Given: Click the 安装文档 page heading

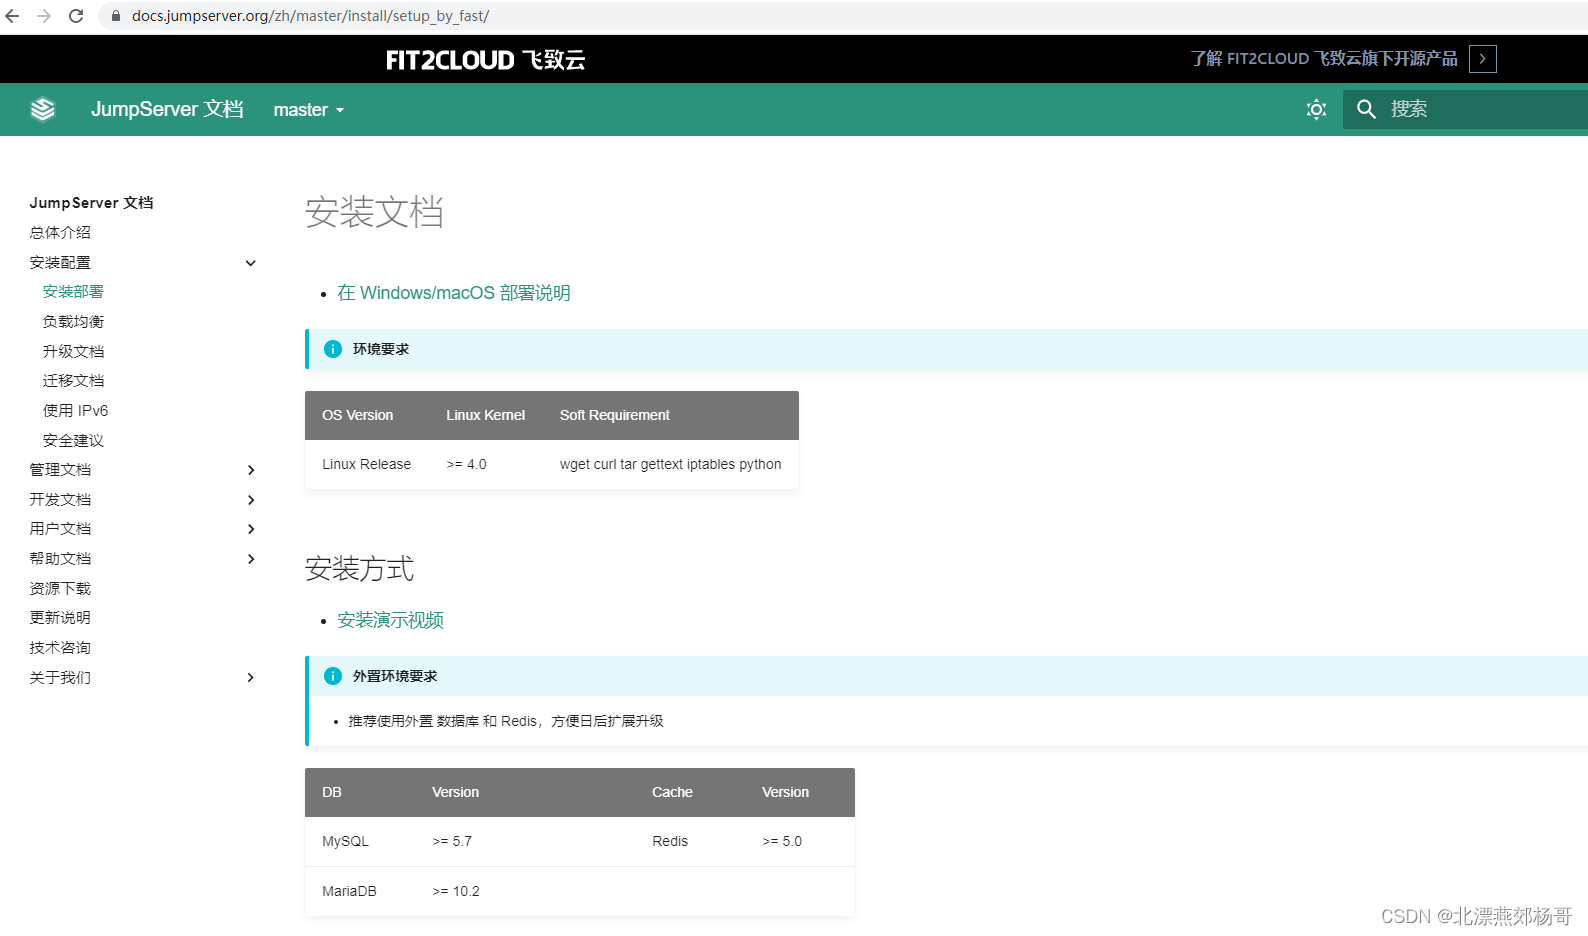Looking at the screenshot, I should click(374, 212).
